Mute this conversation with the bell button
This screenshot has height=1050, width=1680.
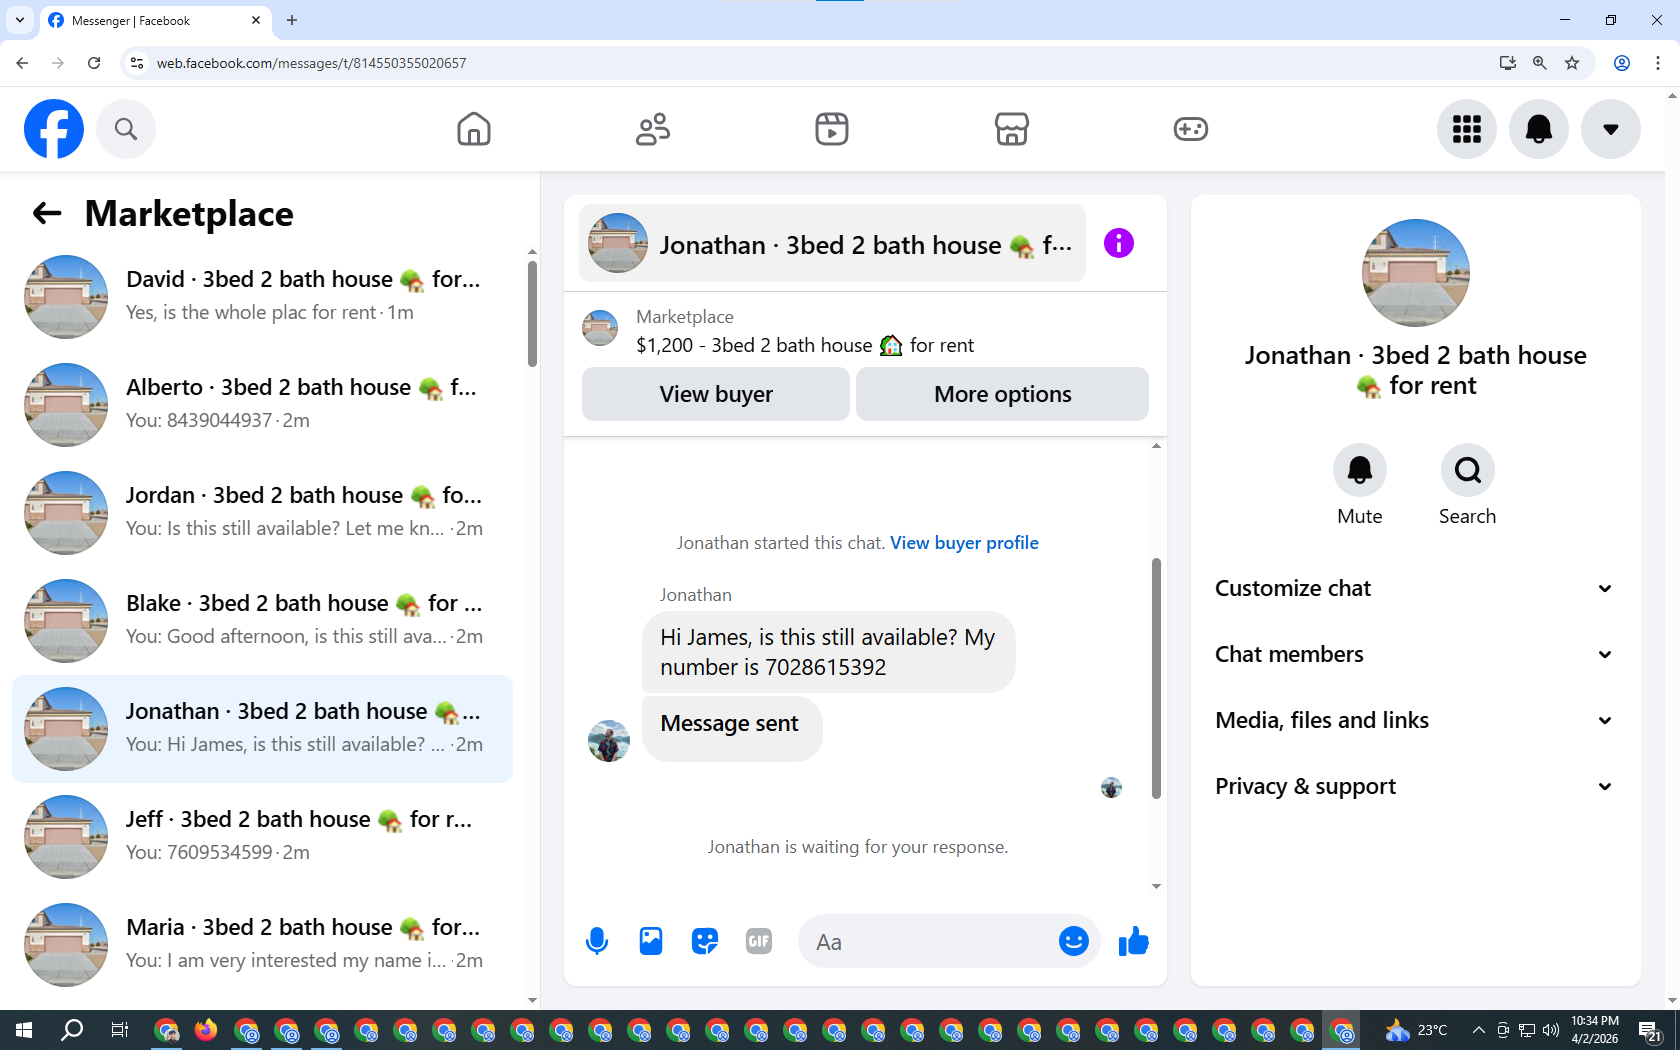click(x=1360, y=470)
